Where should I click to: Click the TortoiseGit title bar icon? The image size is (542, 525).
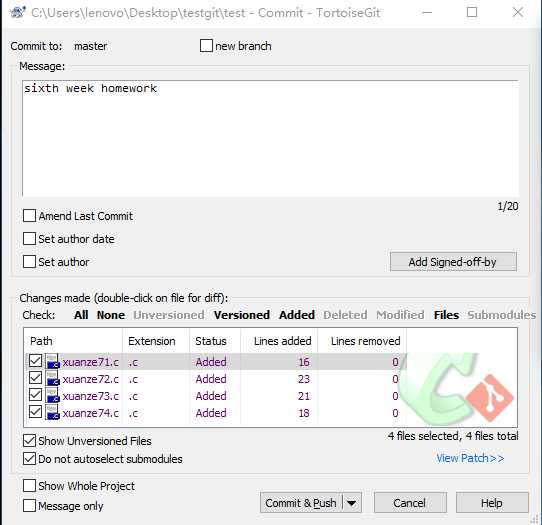[17, 12]
